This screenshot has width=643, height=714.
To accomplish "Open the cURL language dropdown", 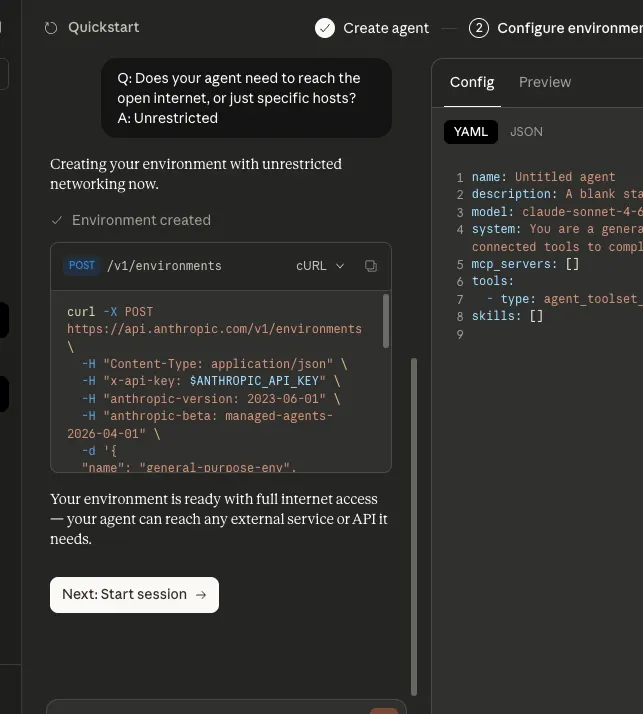I will click(x=320, y=266).
